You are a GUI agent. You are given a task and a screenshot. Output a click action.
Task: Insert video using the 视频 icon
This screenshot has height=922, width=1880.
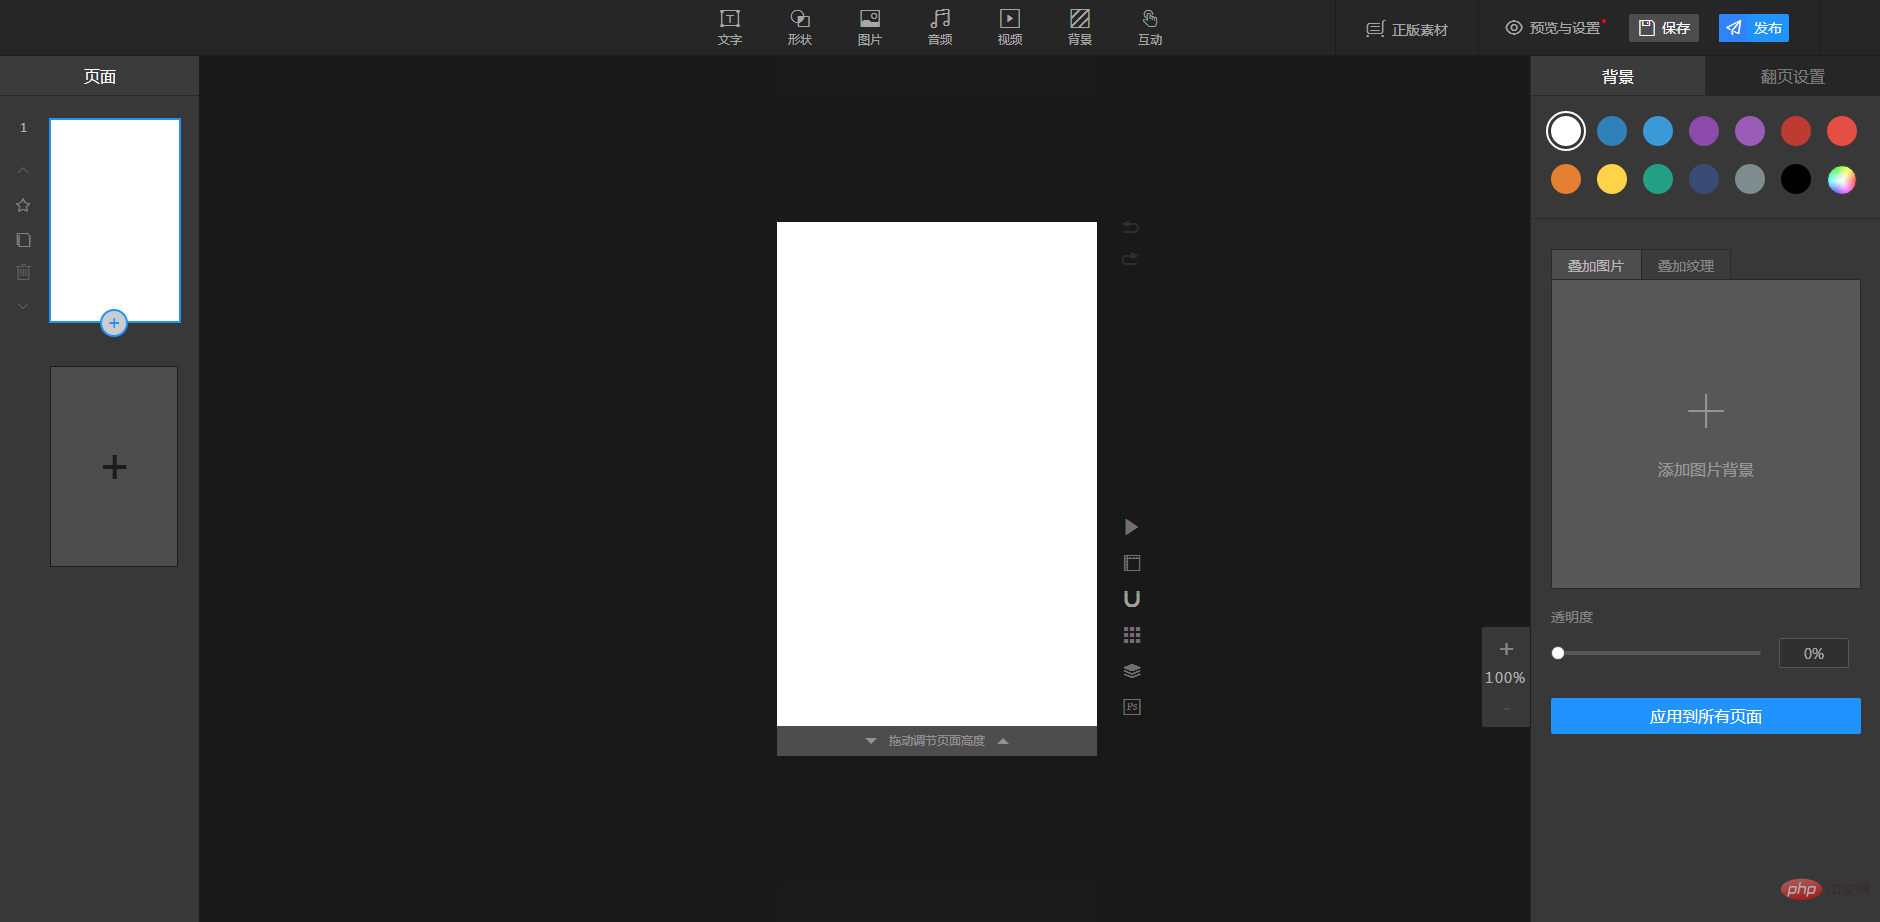pyautogui.click(x=1010, y=27)
